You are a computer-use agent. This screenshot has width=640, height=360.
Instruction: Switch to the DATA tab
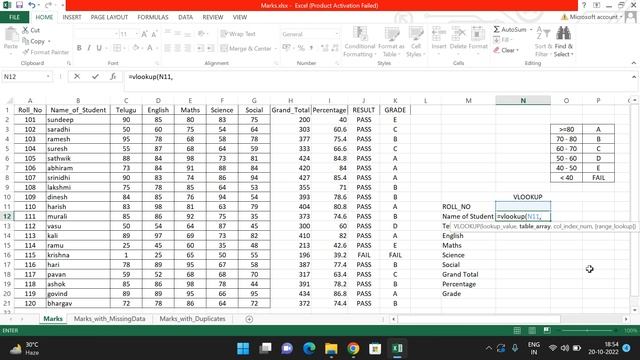pos(185,17)
